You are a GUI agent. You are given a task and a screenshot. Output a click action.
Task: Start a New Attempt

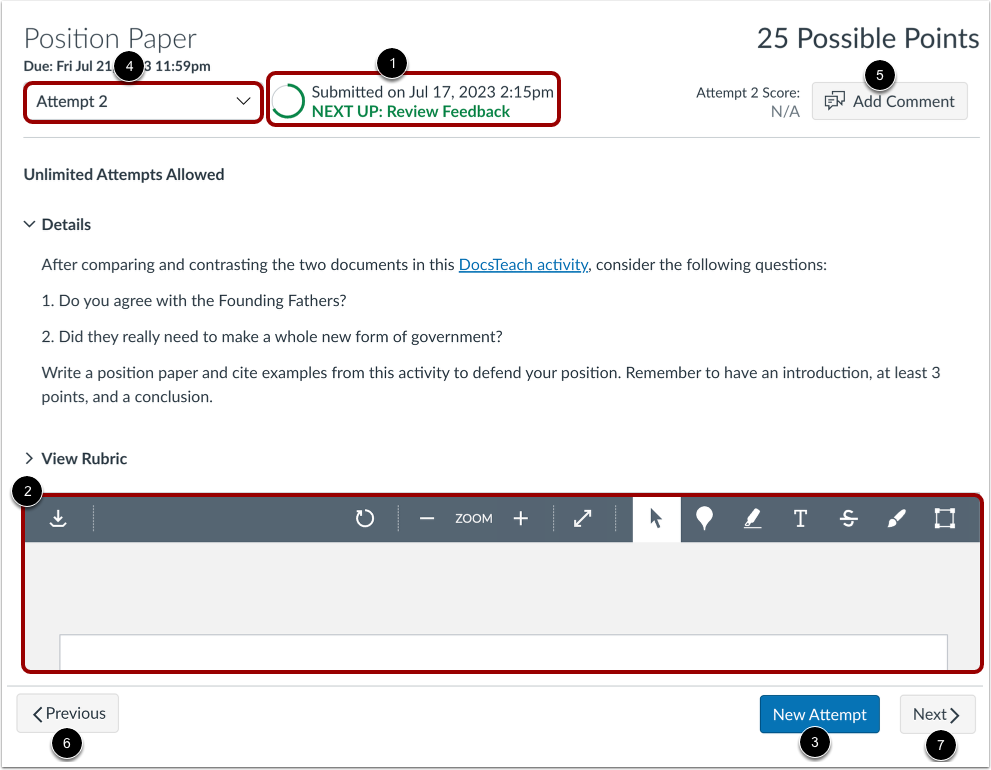tap(820, 714)
